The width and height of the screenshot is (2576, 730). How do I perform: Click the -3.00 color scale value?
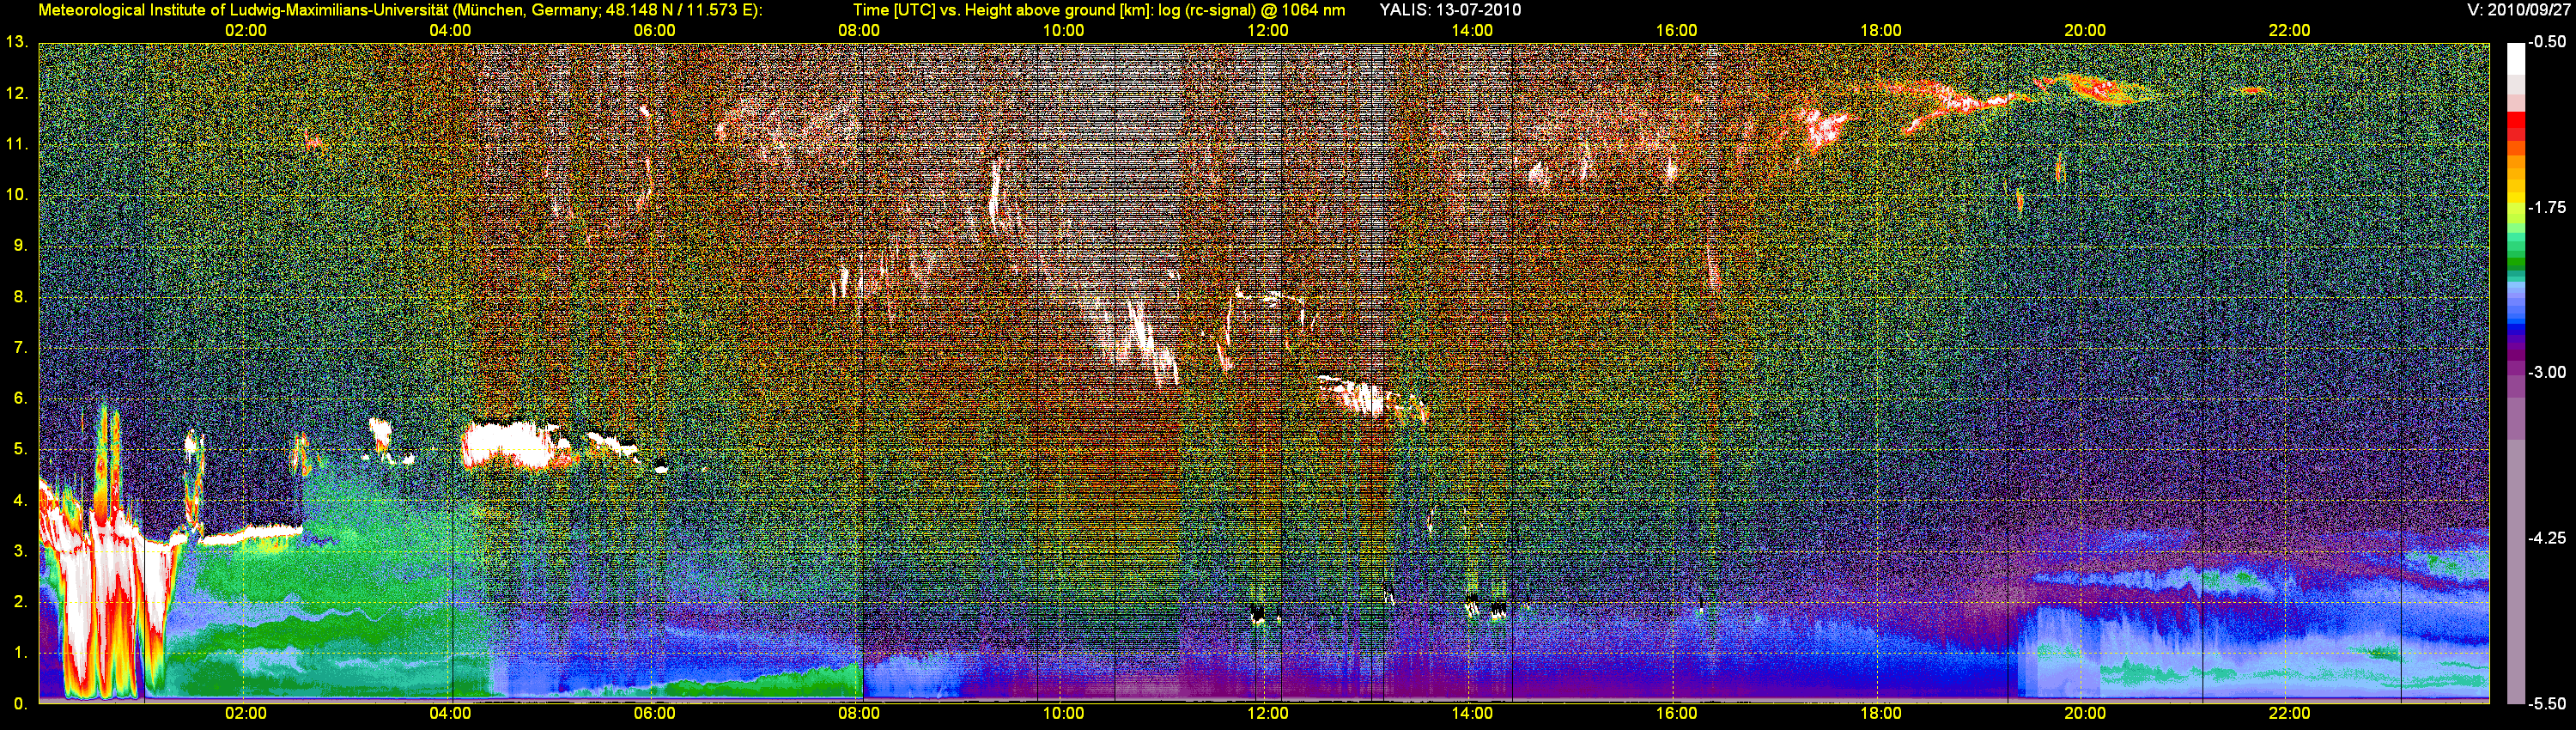(x=2546, y=372)
